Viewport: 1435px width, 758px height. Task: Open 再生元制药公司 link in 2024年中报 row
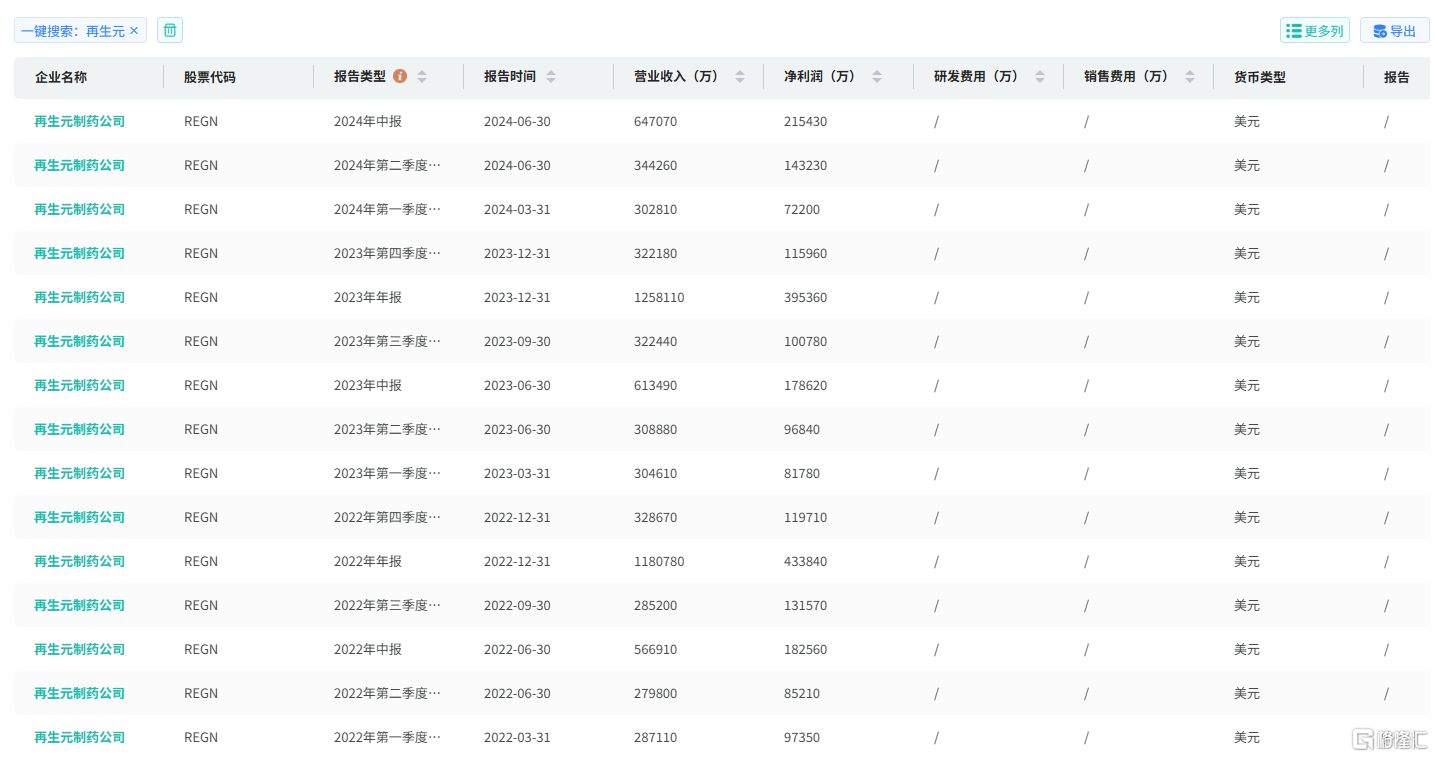tap(80, 121)
